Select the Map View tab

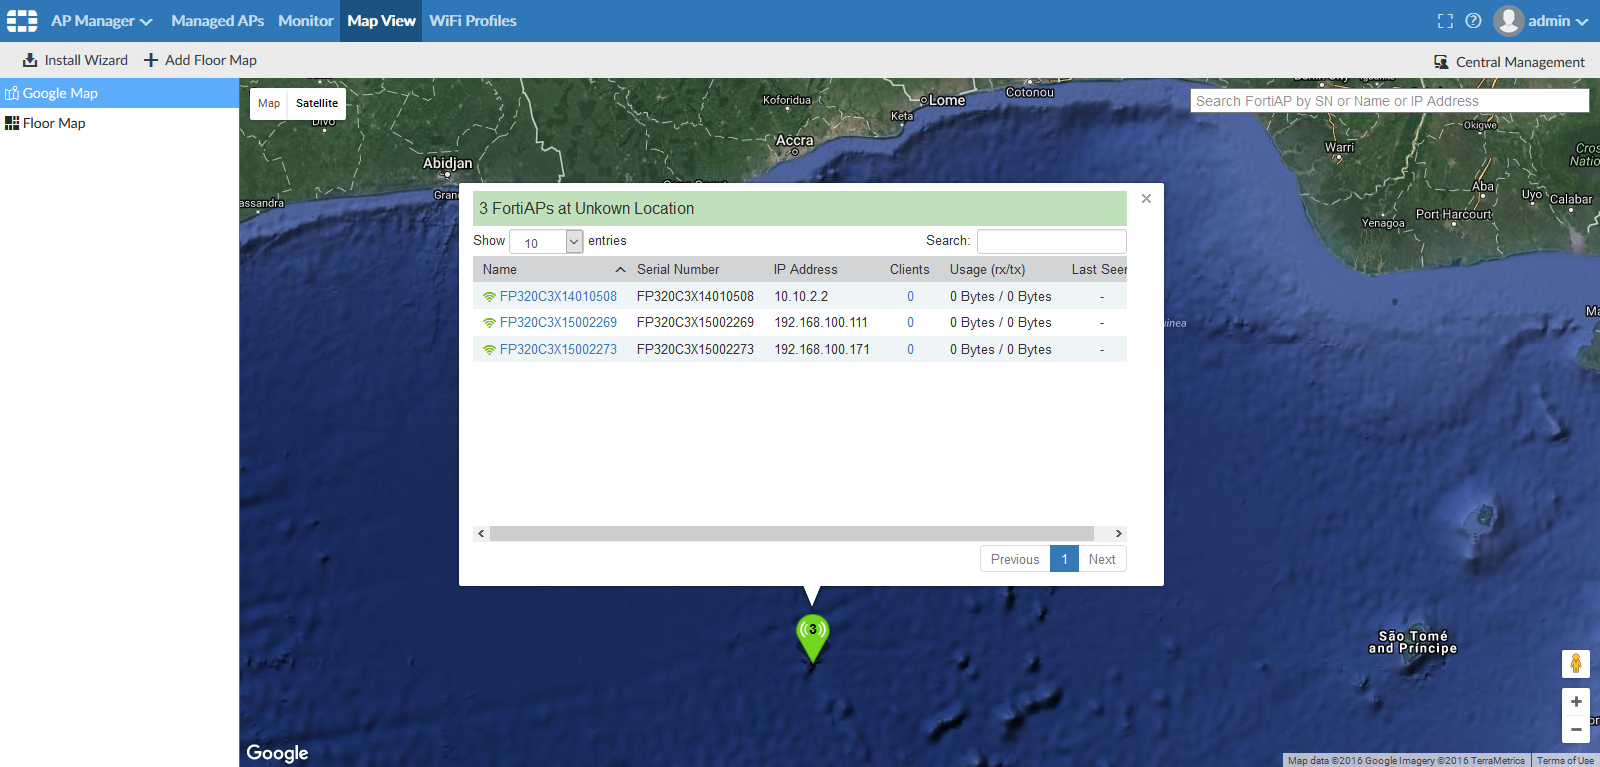pos(381,21)
